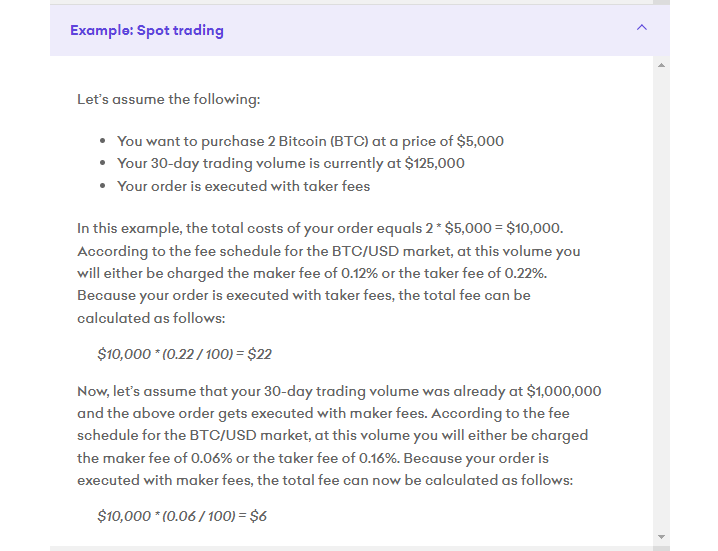Click the "$10,000." total in the first paragraph
Screen dimensions: 718x551
coord(535,228)
